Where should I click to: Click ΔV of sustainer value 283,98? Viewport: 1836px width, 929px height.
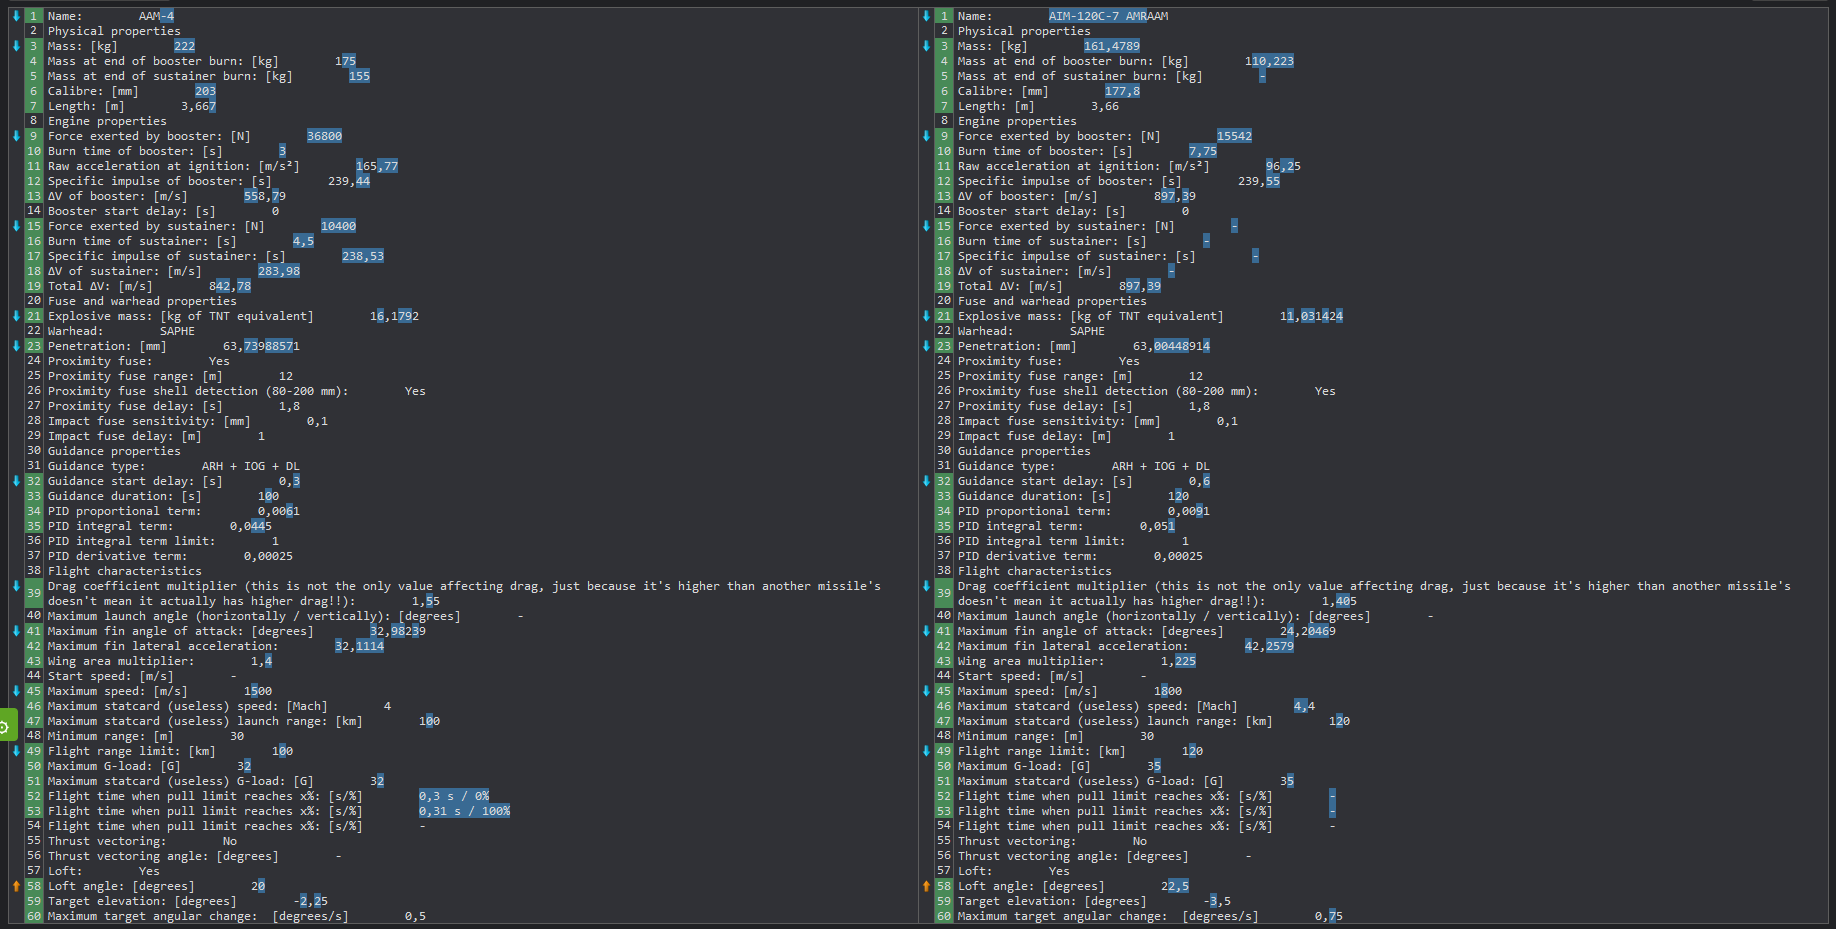click(x=279, y=271)
